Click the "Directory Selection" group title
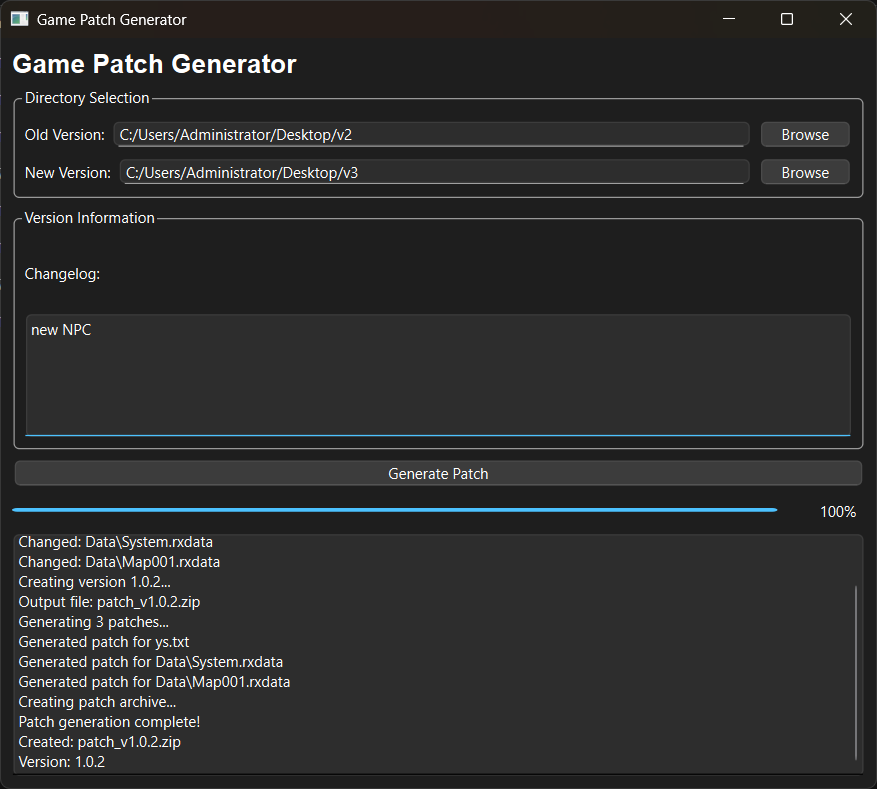Image resolution: width=877 pixels, height=789 pixels. (87, 98)
